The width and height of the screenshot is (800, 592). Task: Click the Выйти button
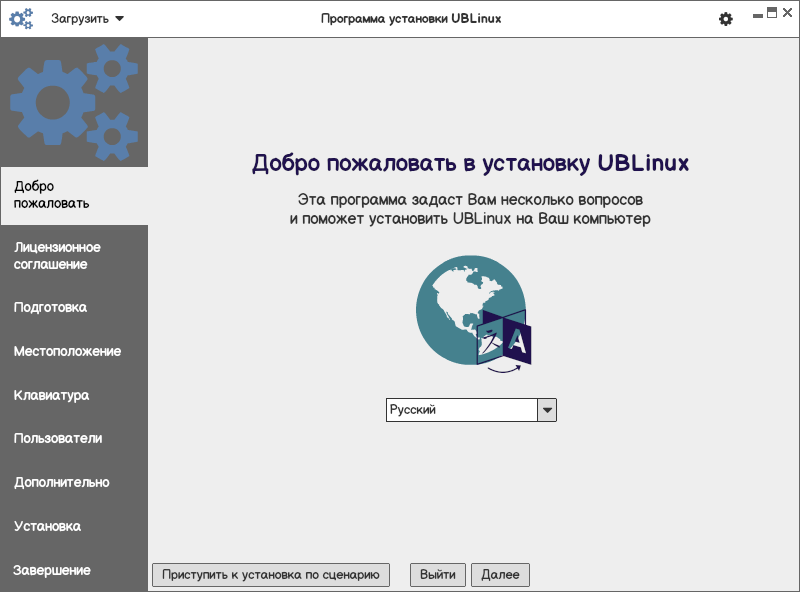(438, 575)
